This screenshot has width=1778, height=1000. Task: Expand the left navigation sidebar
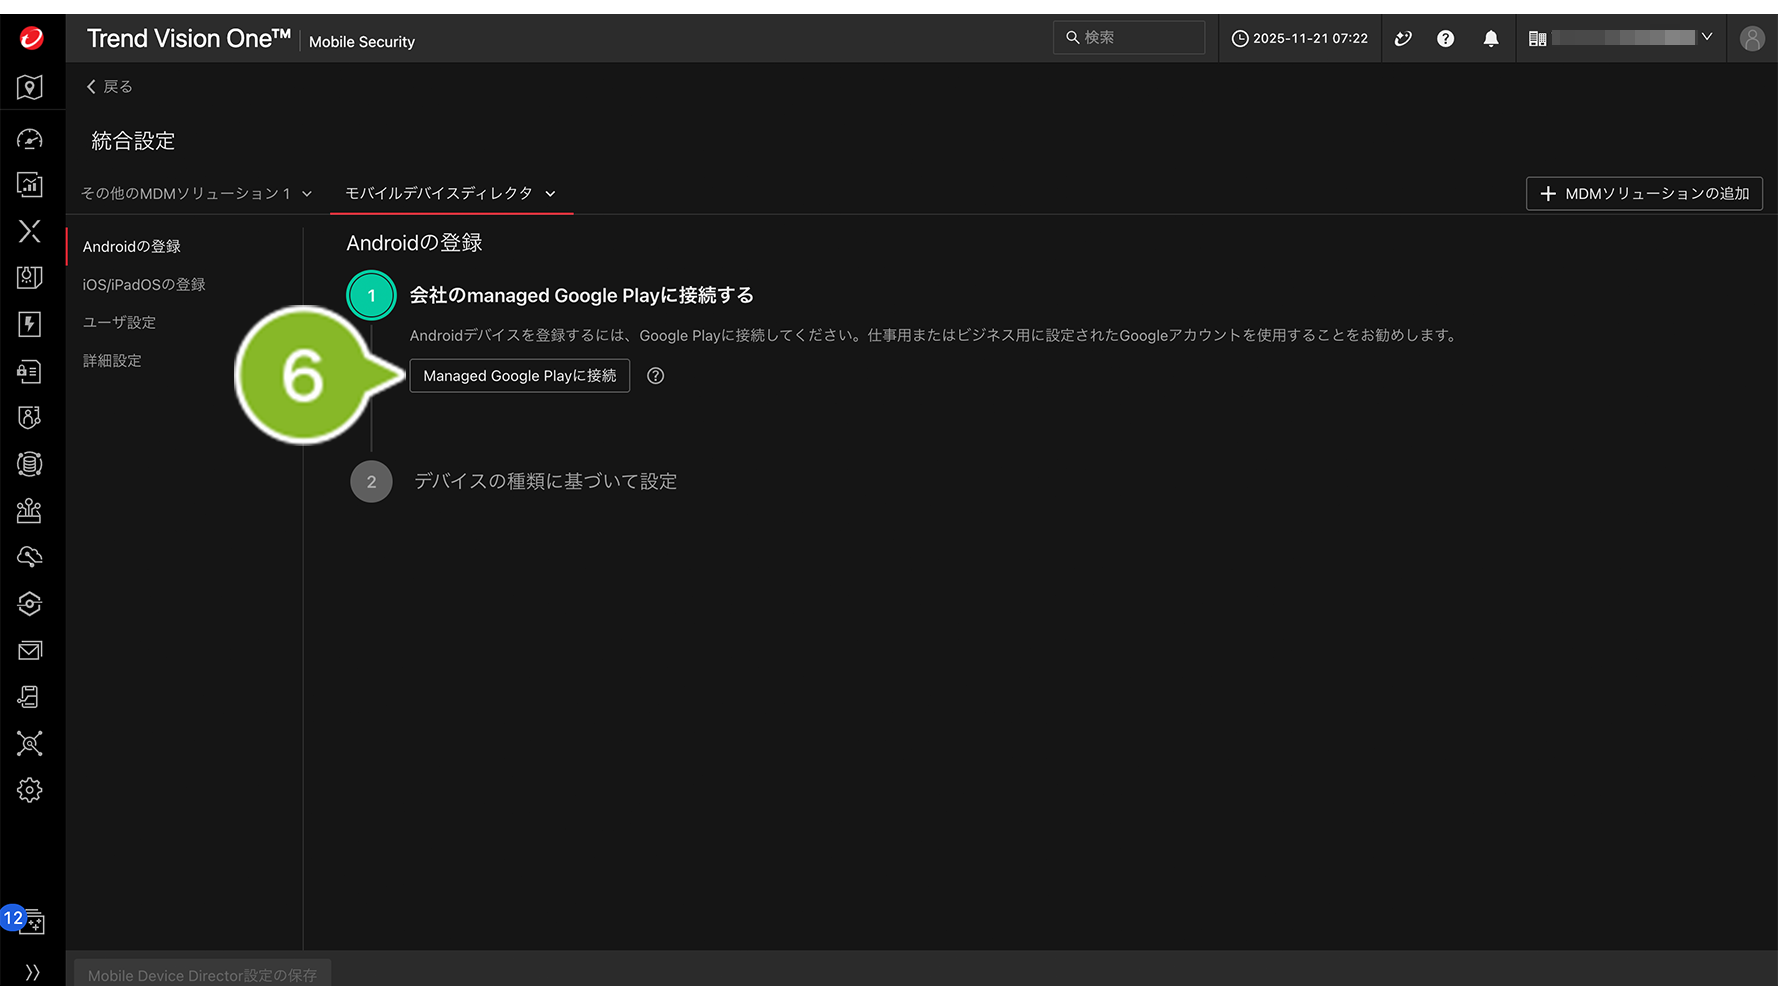tap(32, 972)
